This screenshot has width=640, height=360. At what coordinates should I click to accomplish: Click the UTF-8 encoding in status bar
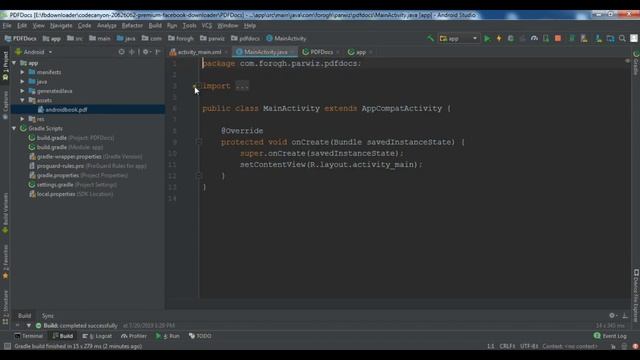(x=529, y=346)
